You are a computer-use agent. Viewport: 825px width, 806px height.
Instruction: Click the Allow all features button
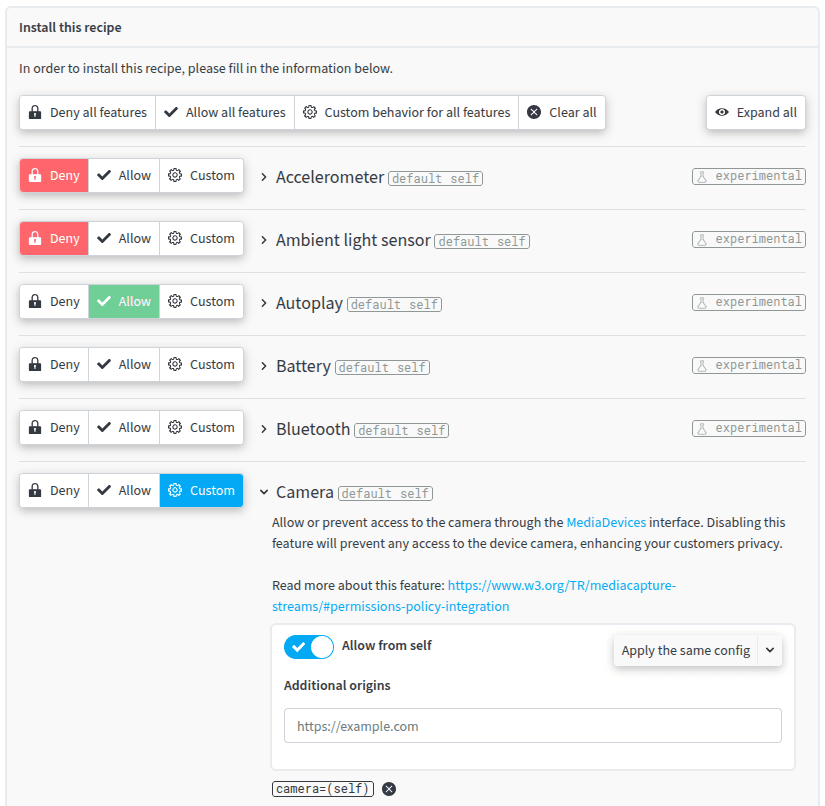225,113
